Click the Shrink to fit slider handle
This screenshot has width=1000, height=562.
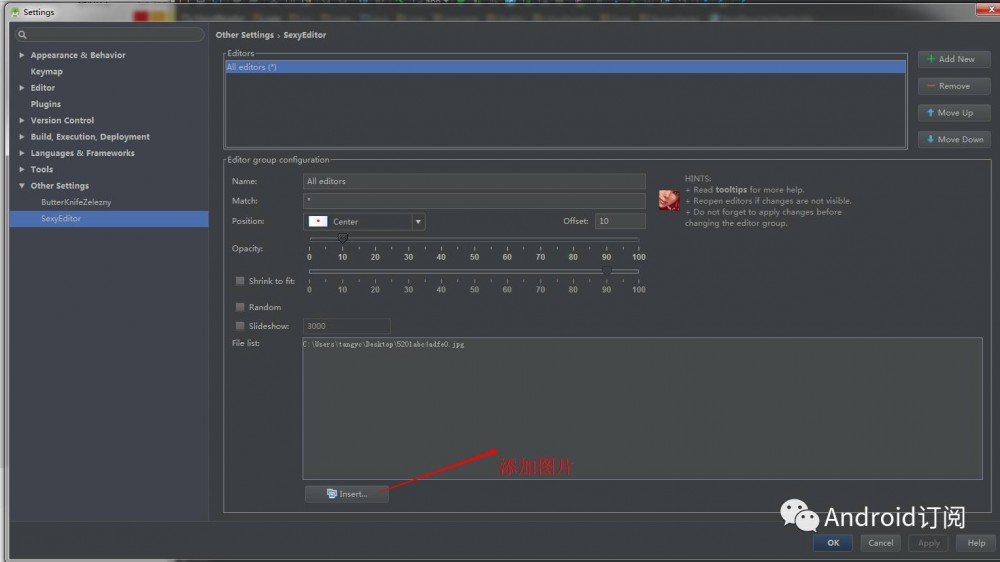(607, 271)
